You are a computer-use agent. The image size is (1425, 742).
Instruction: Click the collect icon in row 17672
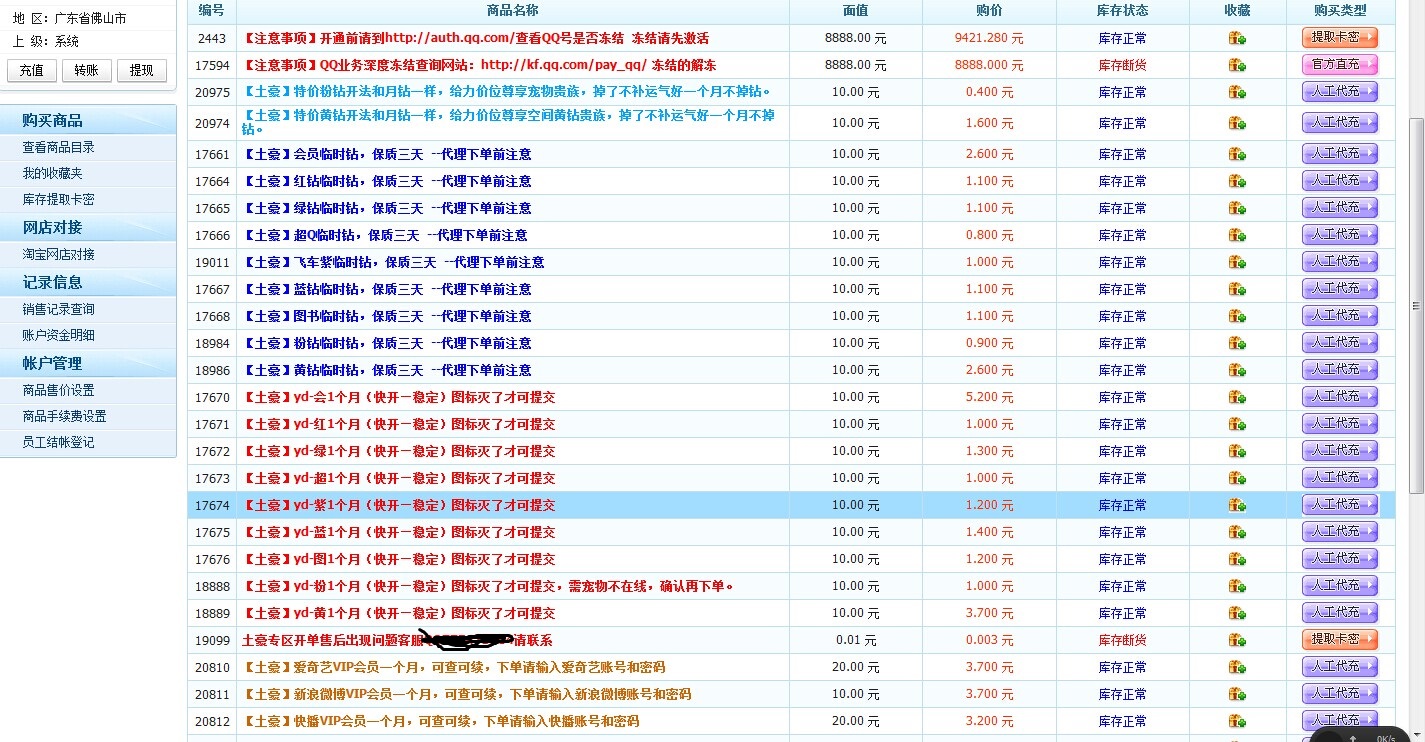click(x=1237, y=451)
